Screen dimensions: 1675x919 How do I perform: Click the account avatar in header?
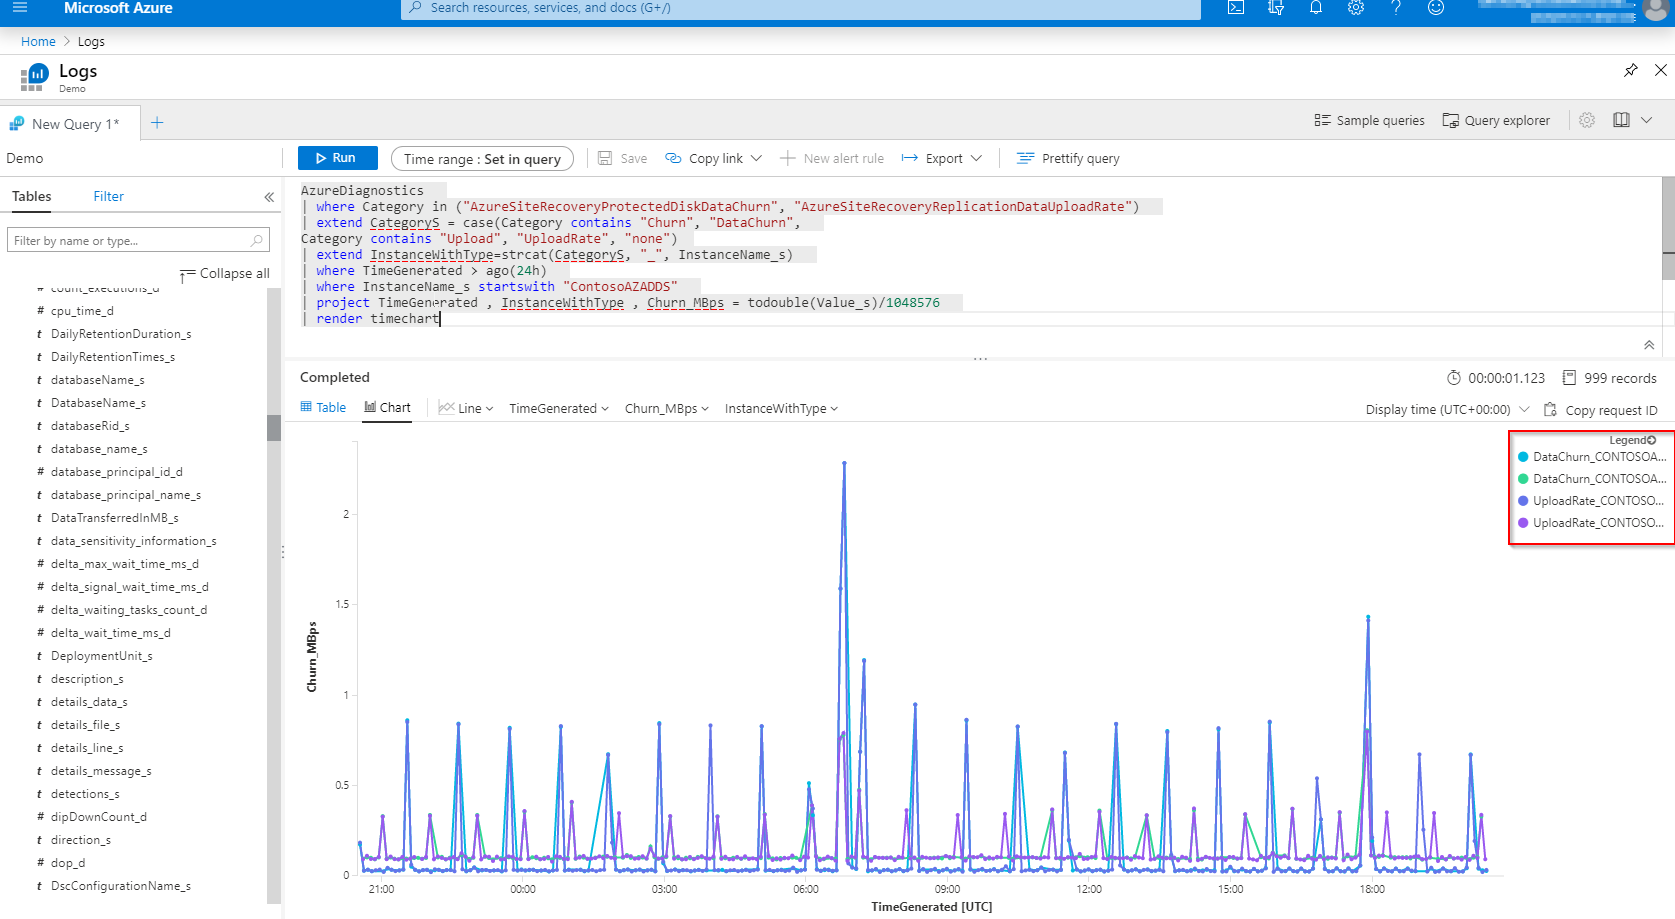[x=1655, y=10]
